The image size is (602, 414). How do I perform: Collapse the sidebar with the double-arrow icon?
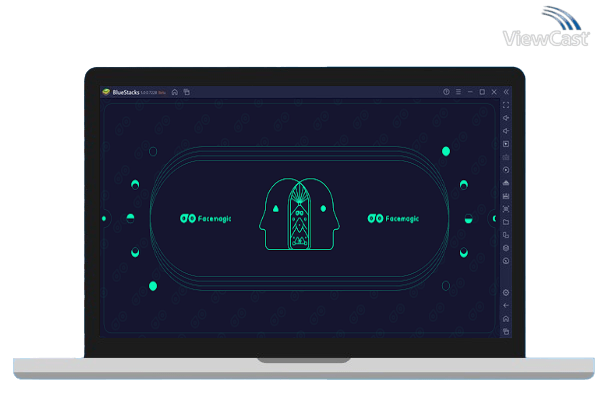point(506,92)
